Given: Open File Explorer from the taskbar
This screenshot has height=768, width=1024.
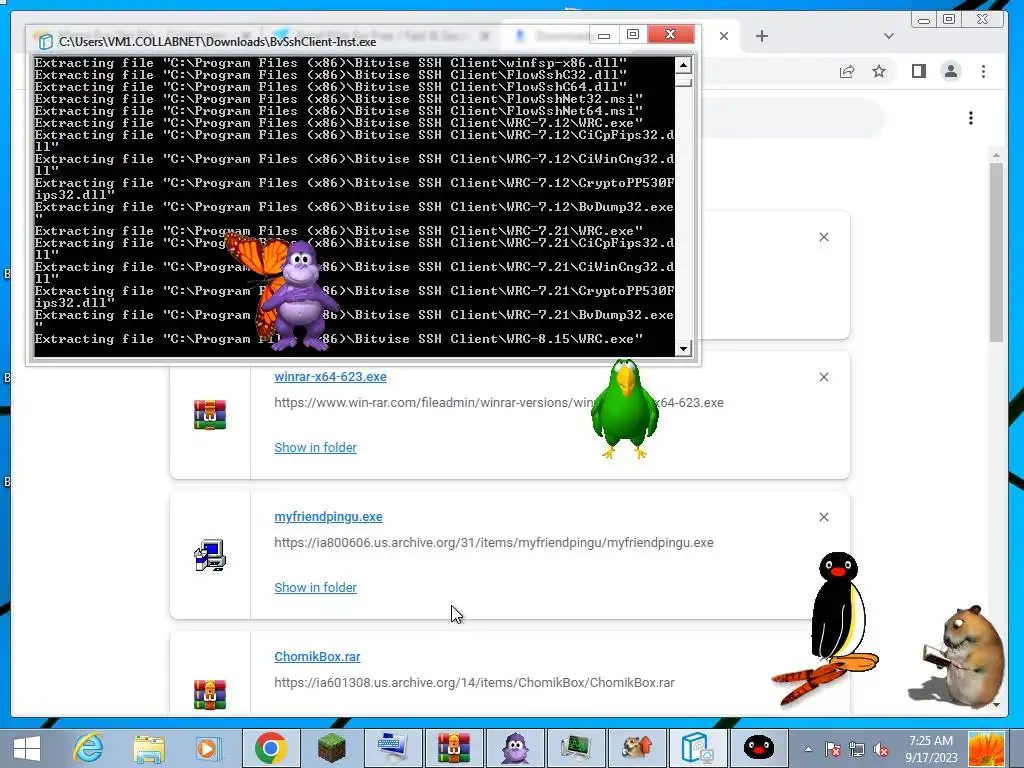Looking at the screenshot, I should click(x=149, y=747).
